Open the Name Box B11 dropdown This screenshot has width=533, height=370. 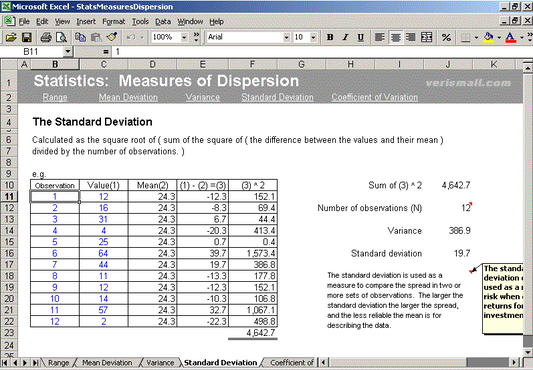pos(68,52)
